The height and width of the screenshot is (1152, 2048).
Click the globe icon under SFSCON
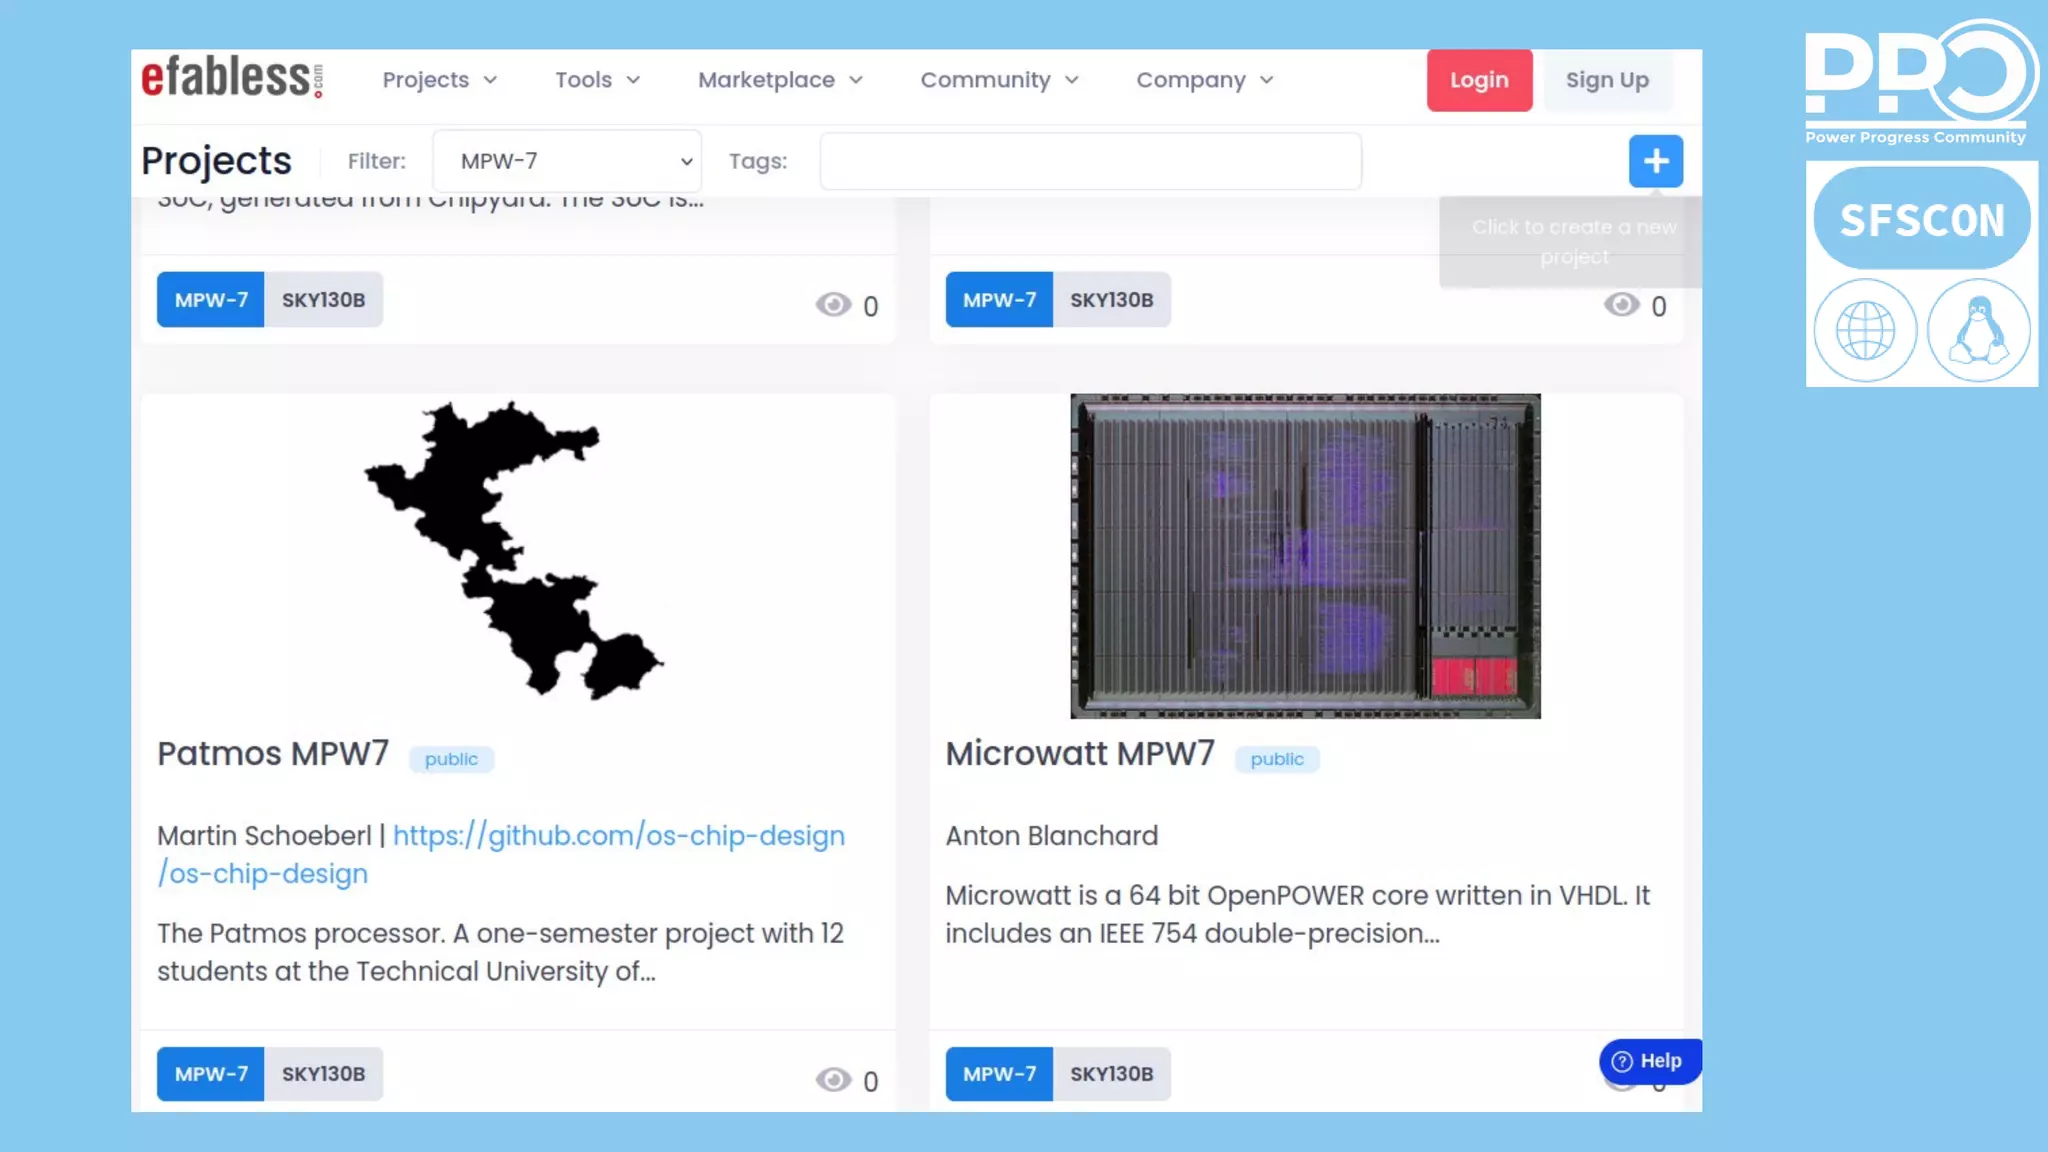[x=1865, y=330]
